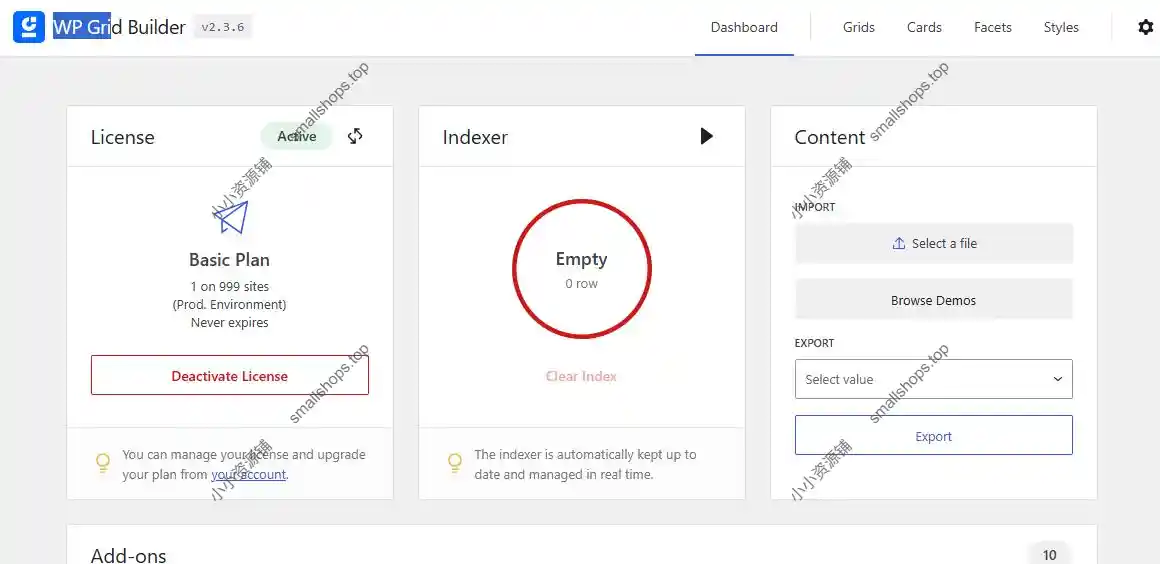Screen dimensions: 1160x564
Task: Click the IMPORT section label
Action: tap(815, 207)
